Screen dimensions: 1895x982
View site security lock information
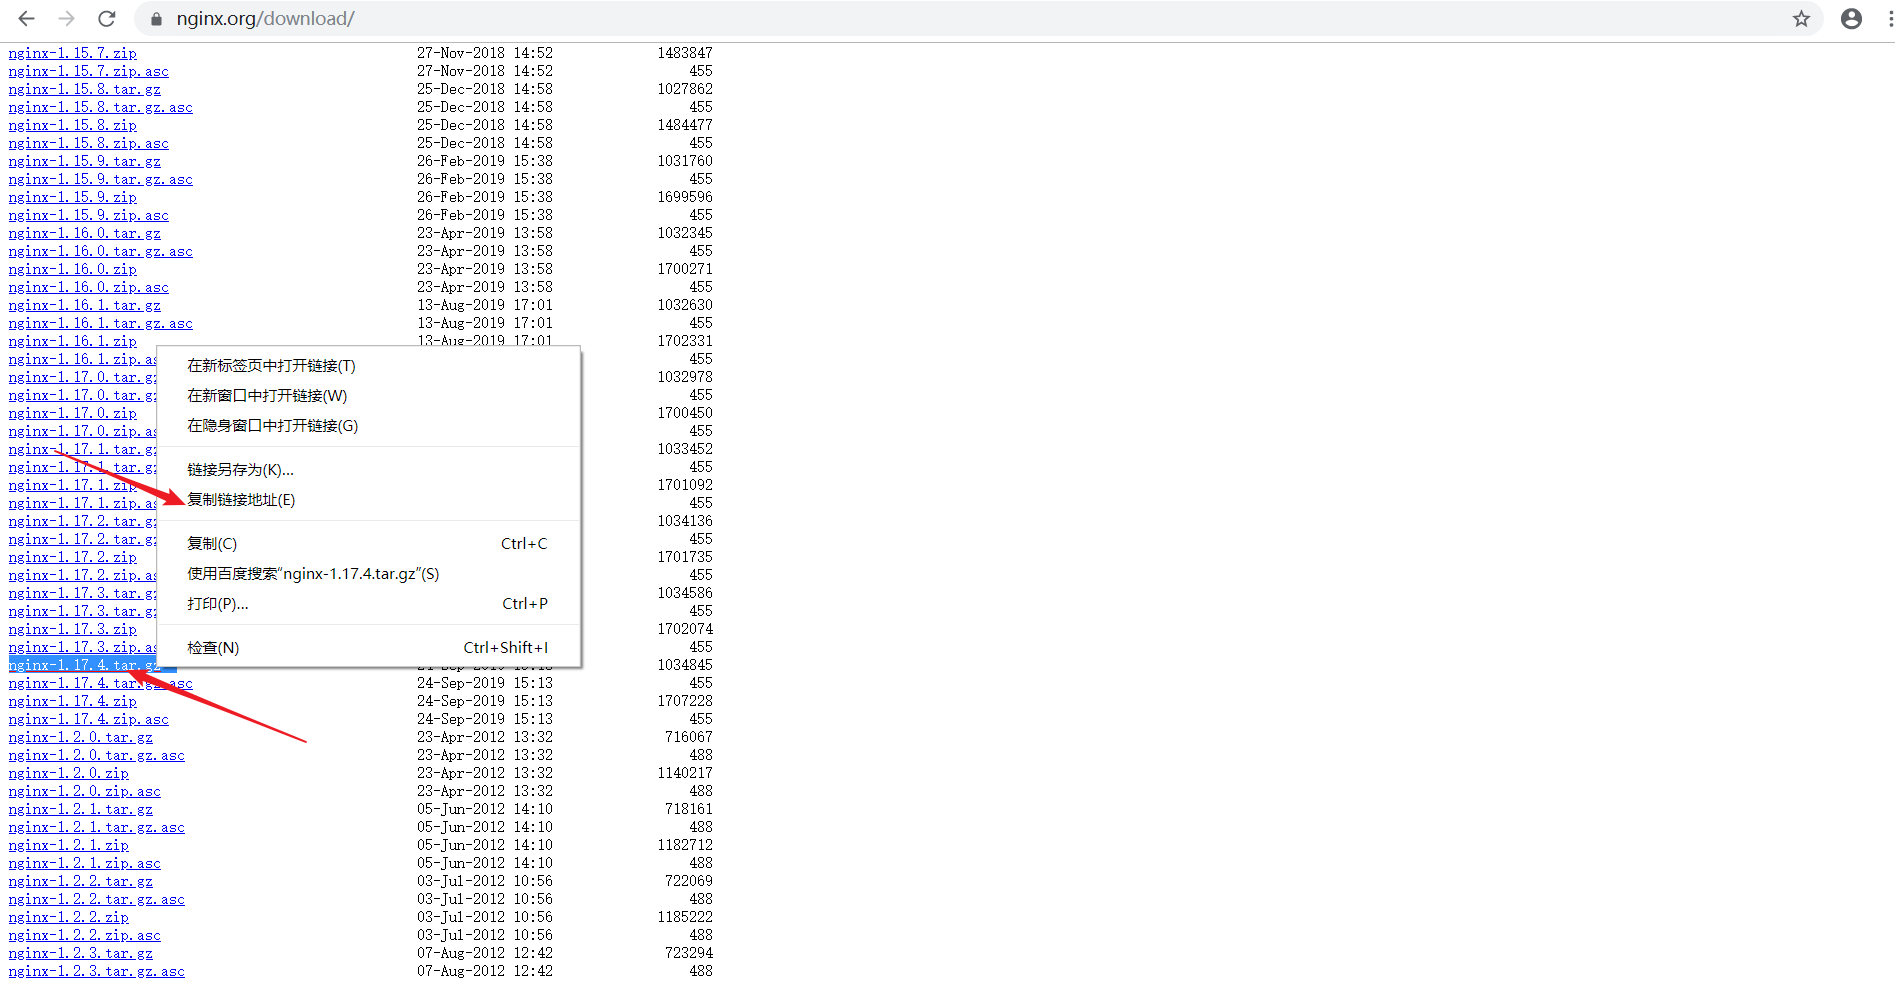coord(156,19)
